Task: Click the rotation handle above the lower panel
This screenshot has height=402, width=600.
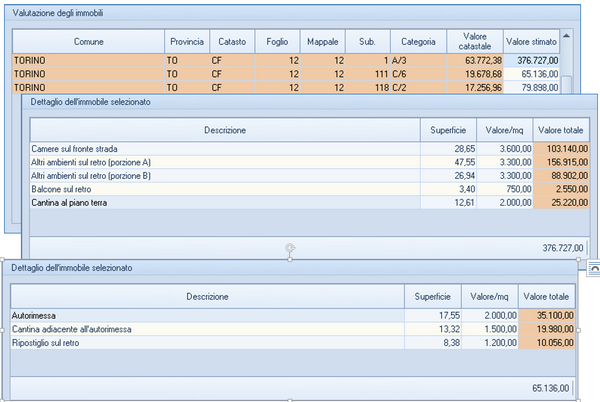Action: point(290,246)
